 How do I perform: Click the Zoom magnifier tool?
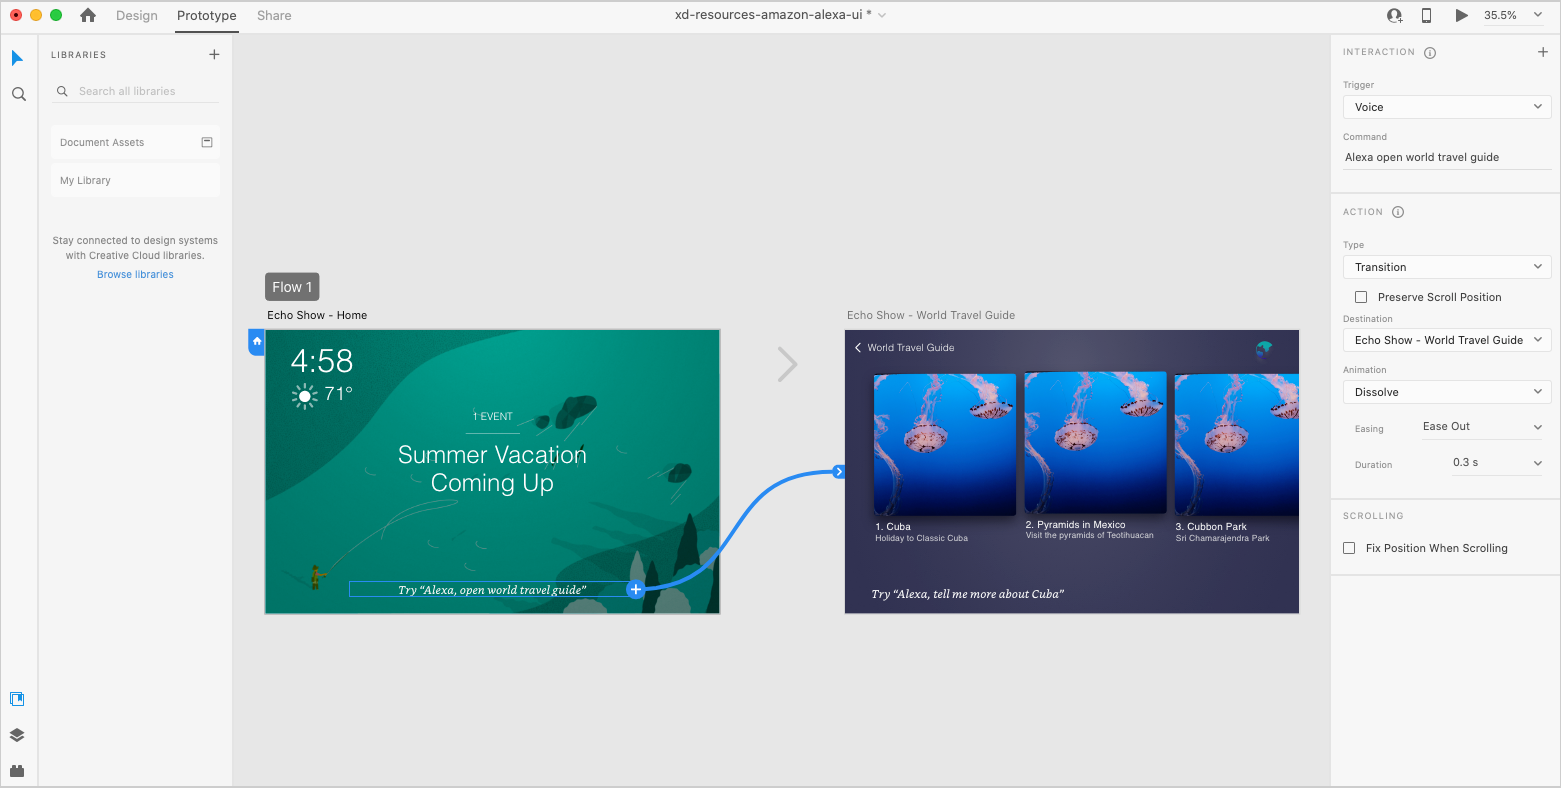(x=18, y=94)
